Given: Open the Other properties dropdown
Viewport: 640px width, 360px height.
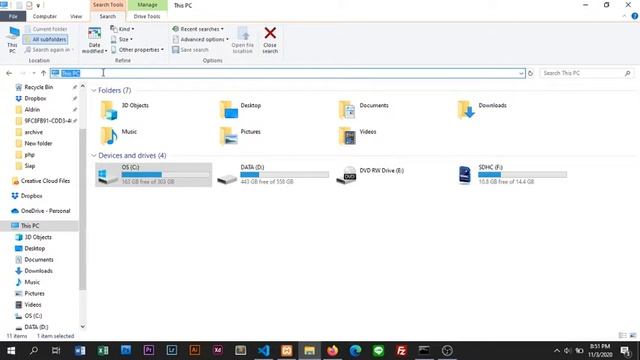Looking at the screenshot, I should click(137, 50).
